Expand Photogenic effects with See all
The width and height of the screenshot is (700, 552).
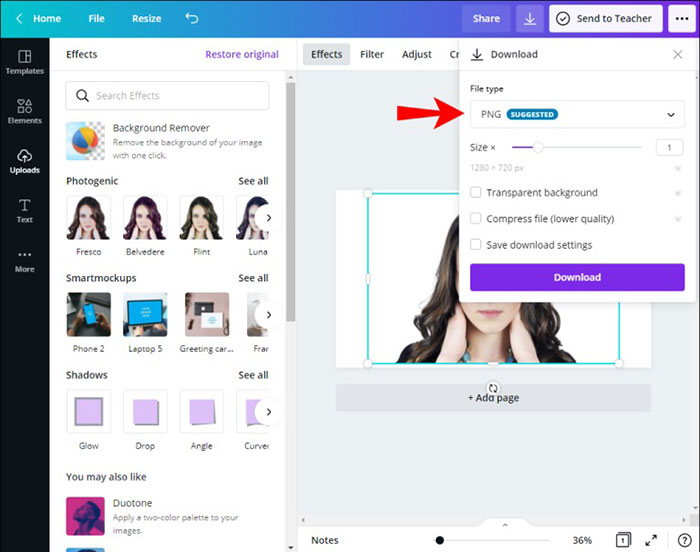(253, 181)
